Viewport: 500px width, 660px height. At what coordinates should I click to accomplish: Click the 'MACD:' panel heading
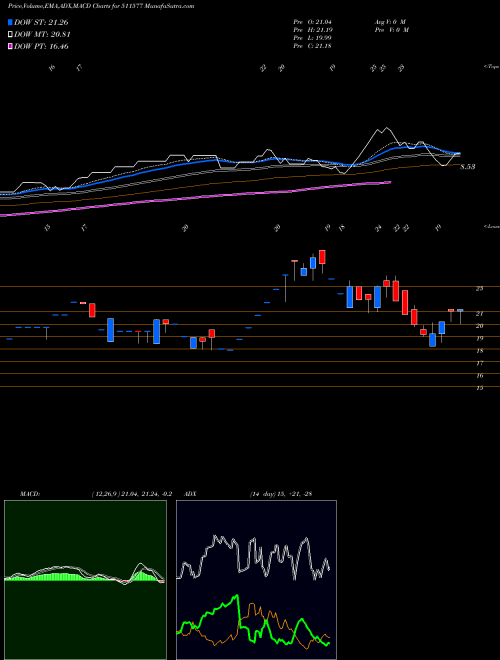point(29,494)
